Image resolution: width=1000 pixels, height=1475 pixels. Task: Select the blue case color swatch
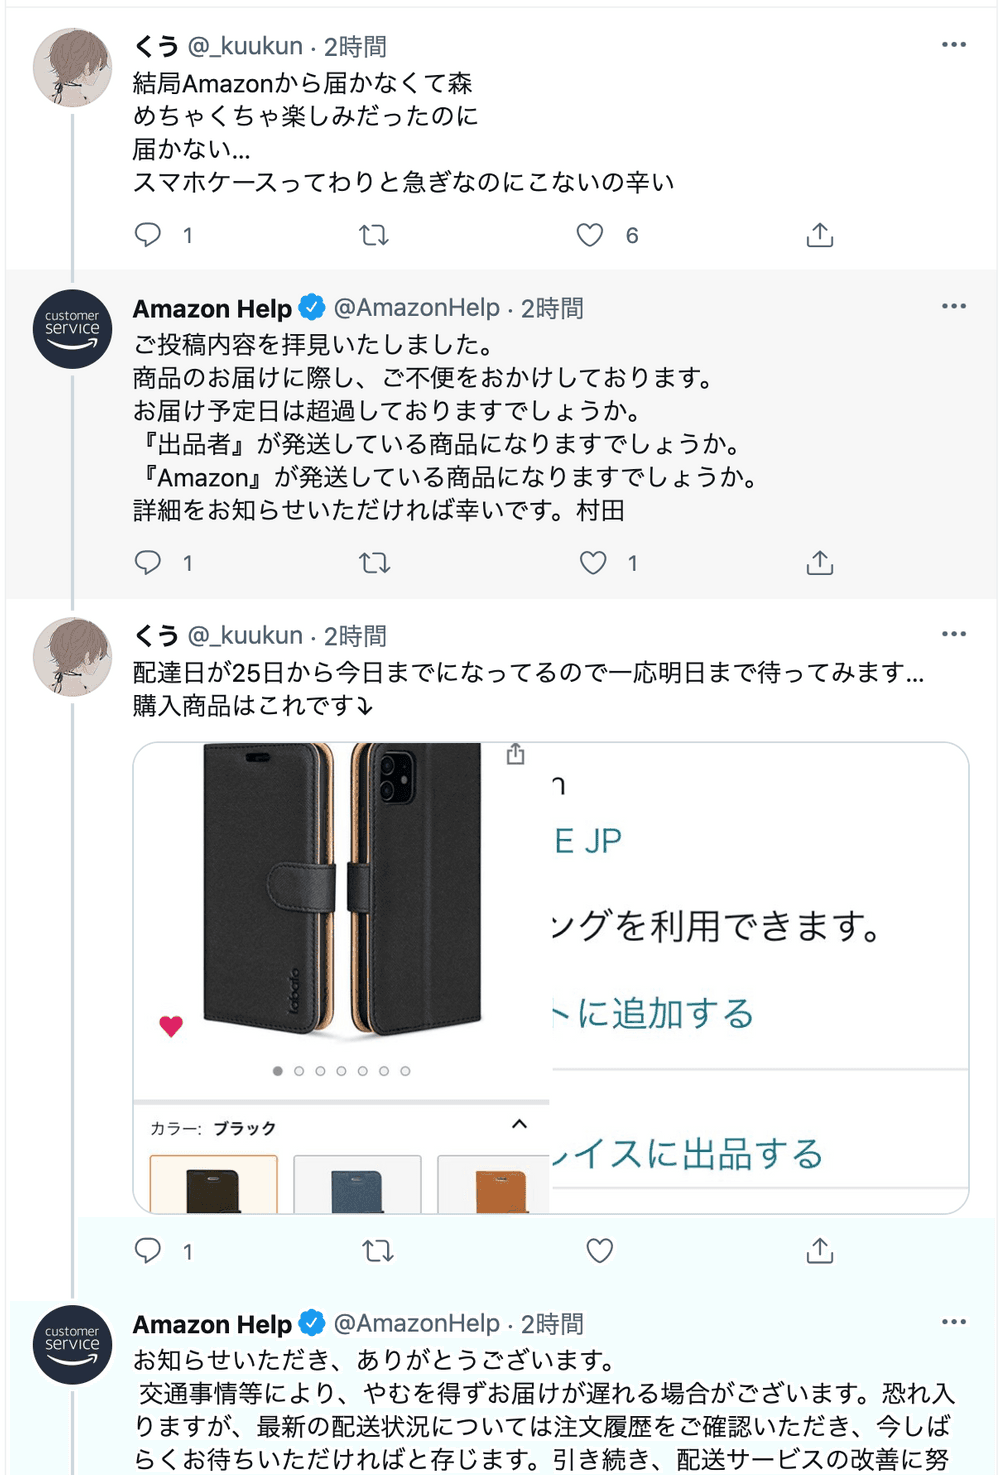(x=357, y=1185)
